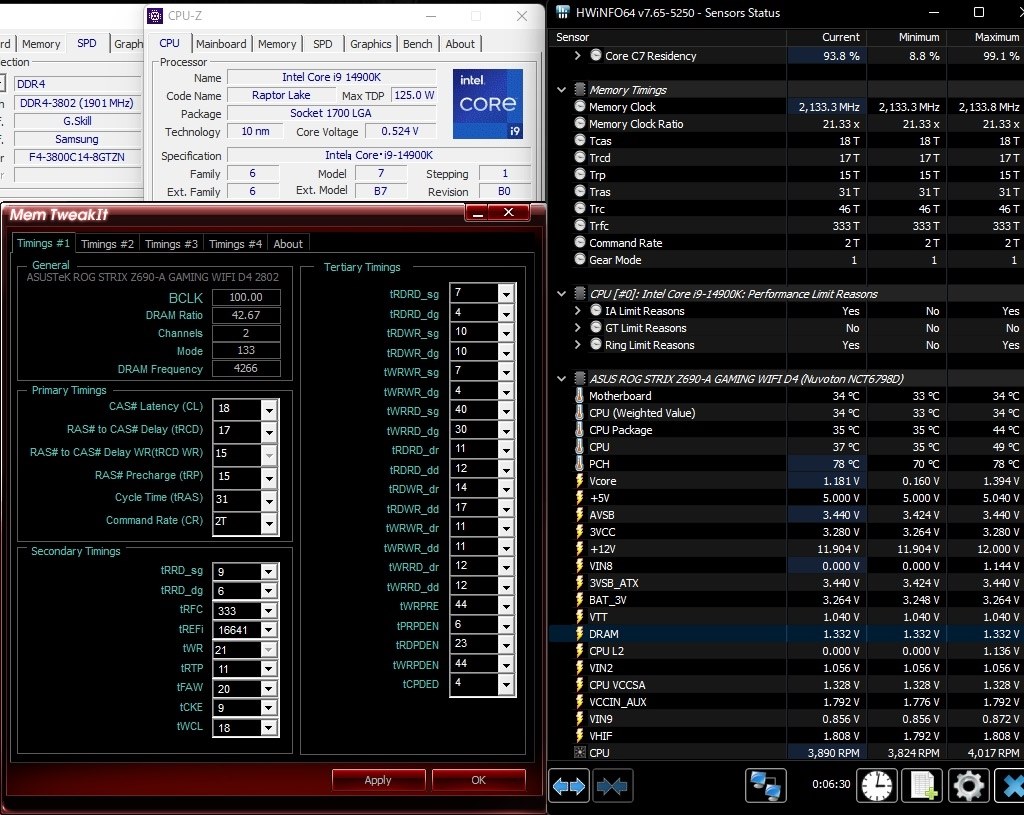The width and height of the screenshot is (1024, 815).
Task: Click the Apply button in Mem TweakIt
Action: tap(378, 780)
